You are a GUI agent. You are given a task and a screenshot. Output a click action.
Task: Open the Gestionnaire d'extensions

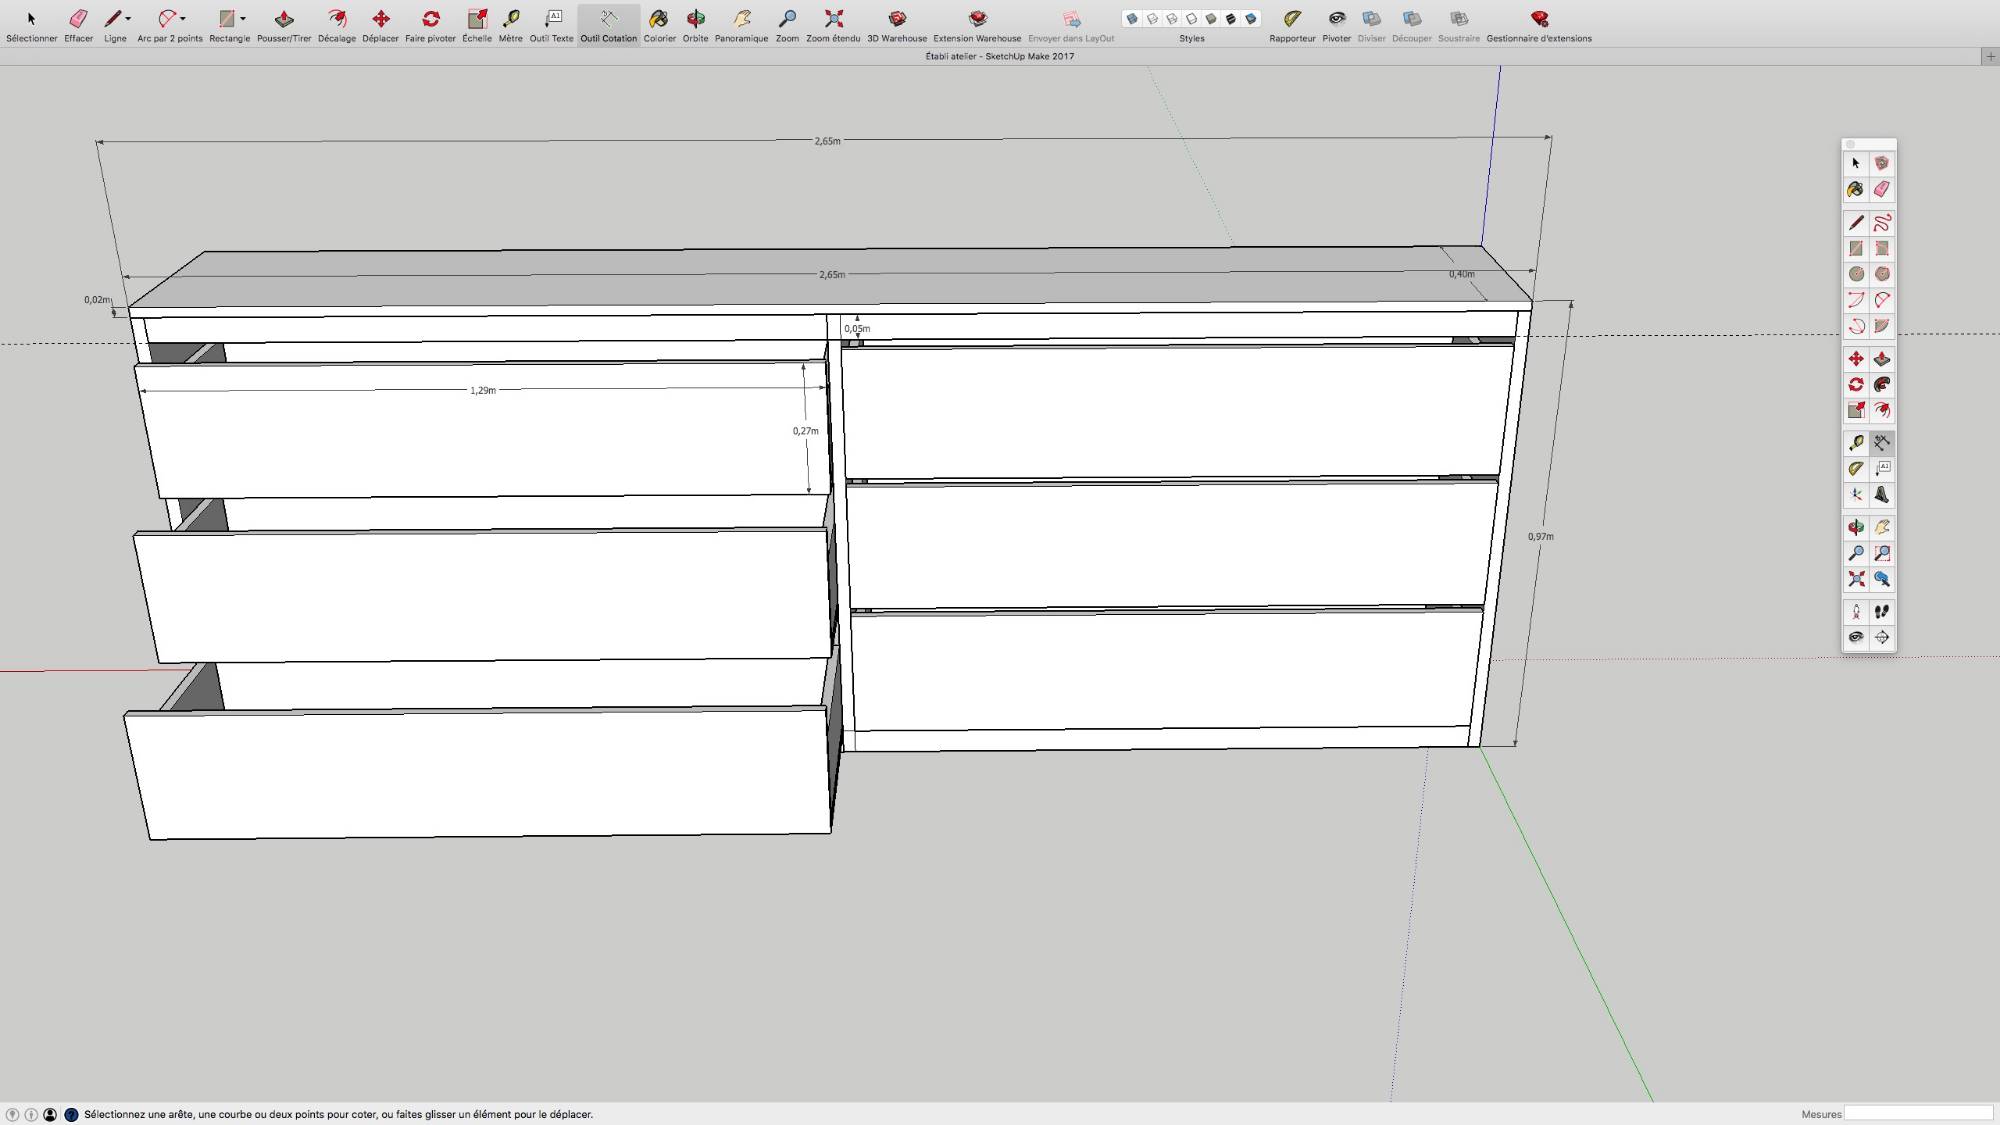pos(1540,18)
